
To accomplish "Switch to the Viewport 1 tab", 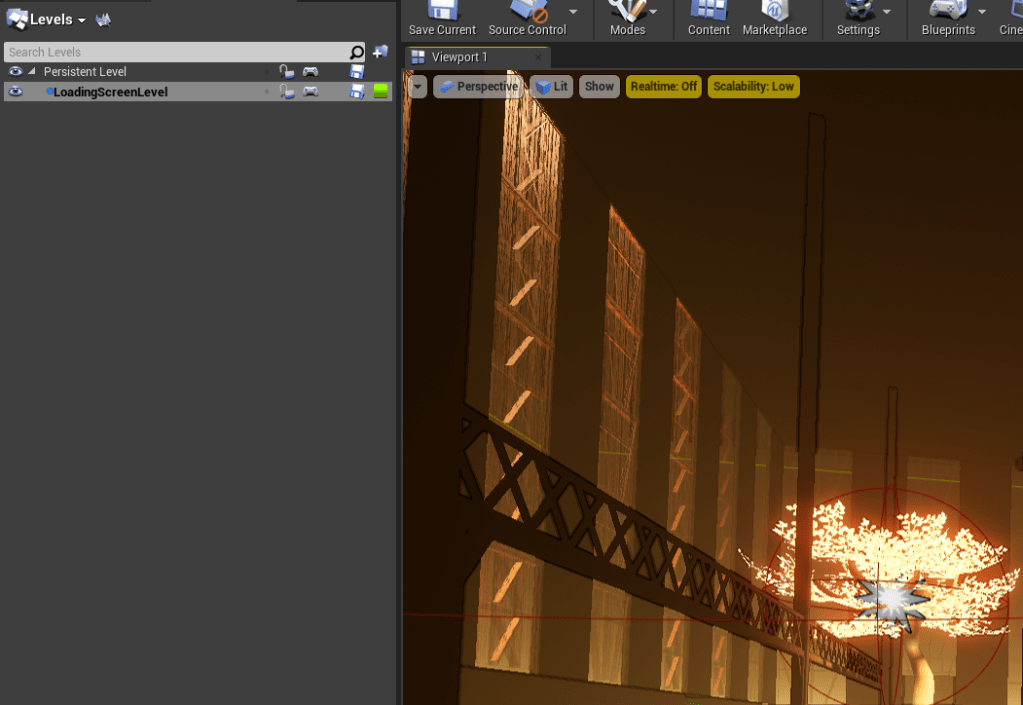I will [x=459, y=57].
